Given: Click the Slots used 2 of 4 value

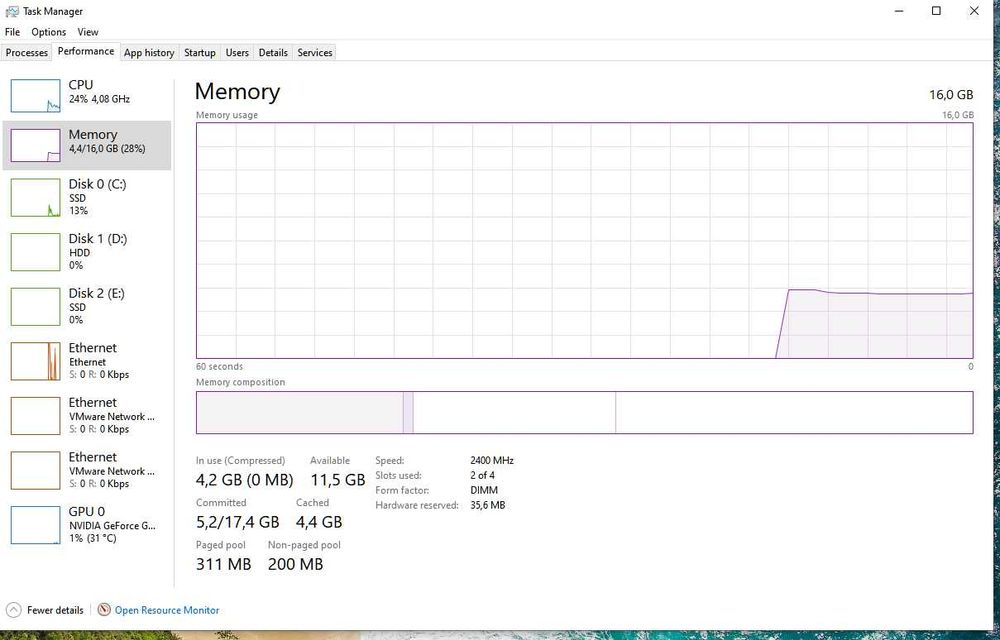Looking at the screenshot, I should (x=482, y=476).
